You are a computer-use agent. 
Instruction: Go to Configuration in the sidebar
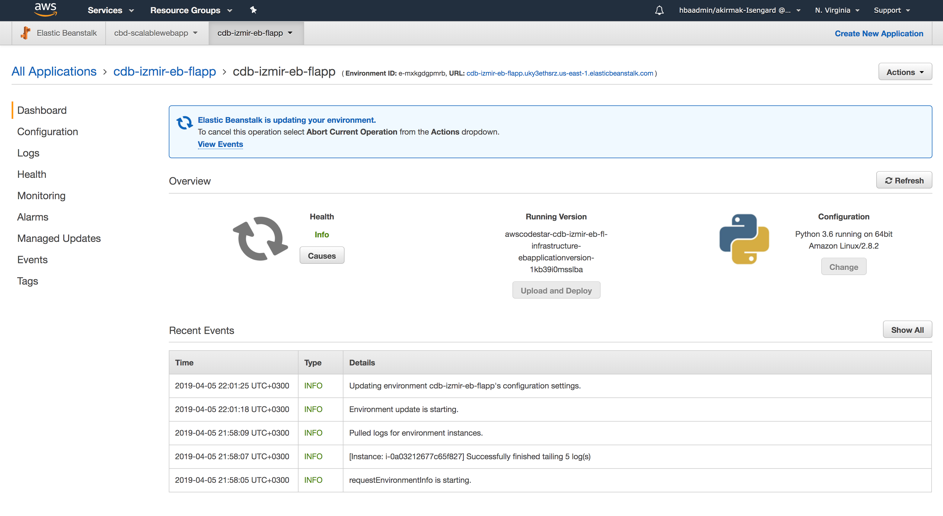(48, 132)
